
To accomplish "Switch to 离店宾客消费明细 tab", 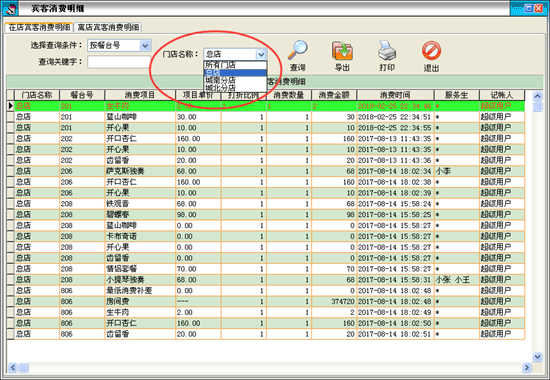I will tap(108, 27).
